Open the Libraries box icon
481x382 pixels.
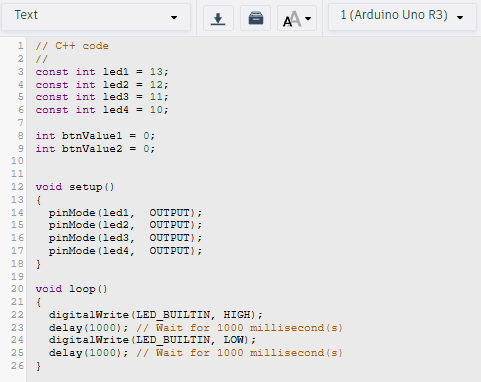(x=256, y=18)
